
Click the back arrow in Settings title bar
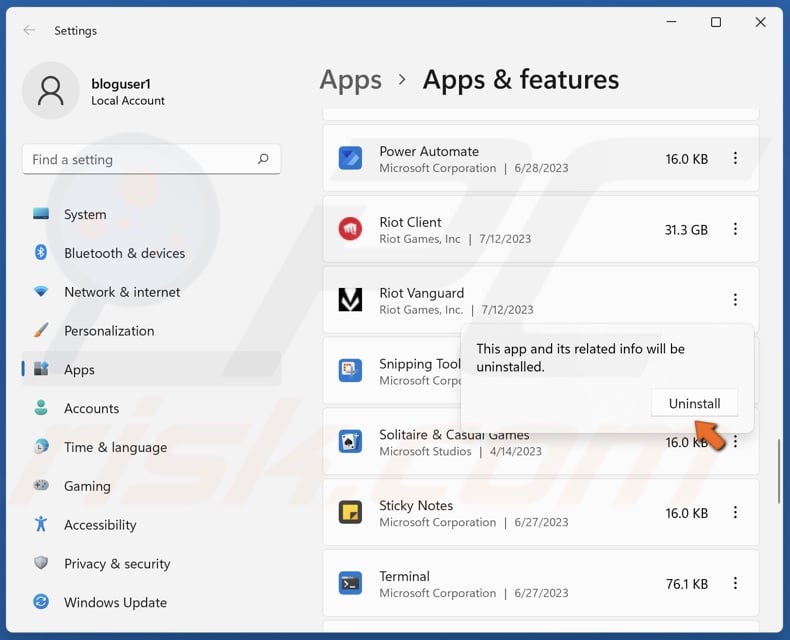pos(29,30)
